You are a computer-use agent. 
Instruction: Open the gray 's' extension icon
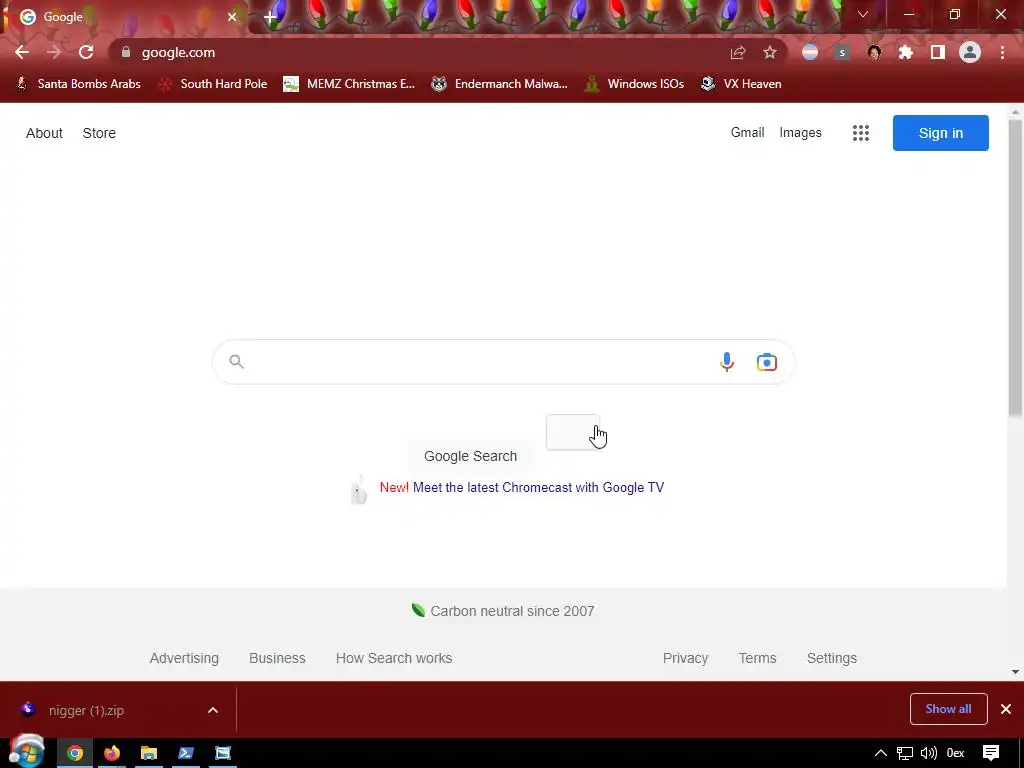click(x=842, y=52)
